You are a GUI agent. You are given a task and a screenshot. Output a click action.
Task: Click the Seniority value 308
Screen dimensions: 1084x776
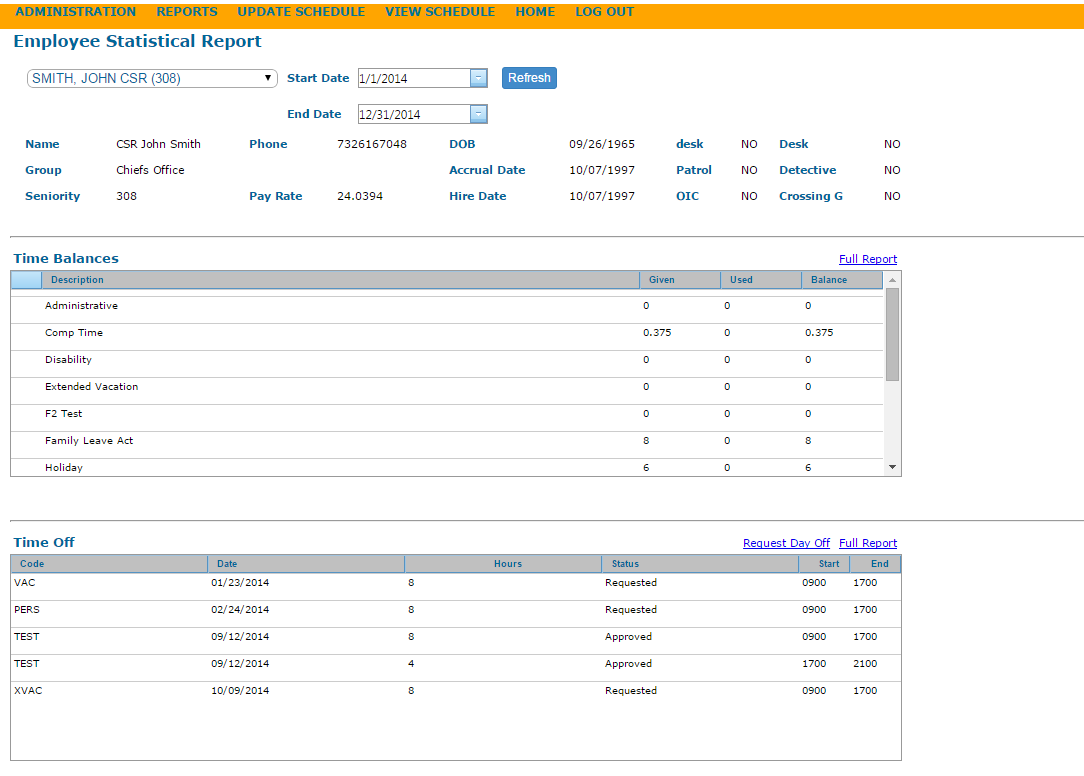coord(127,196)
